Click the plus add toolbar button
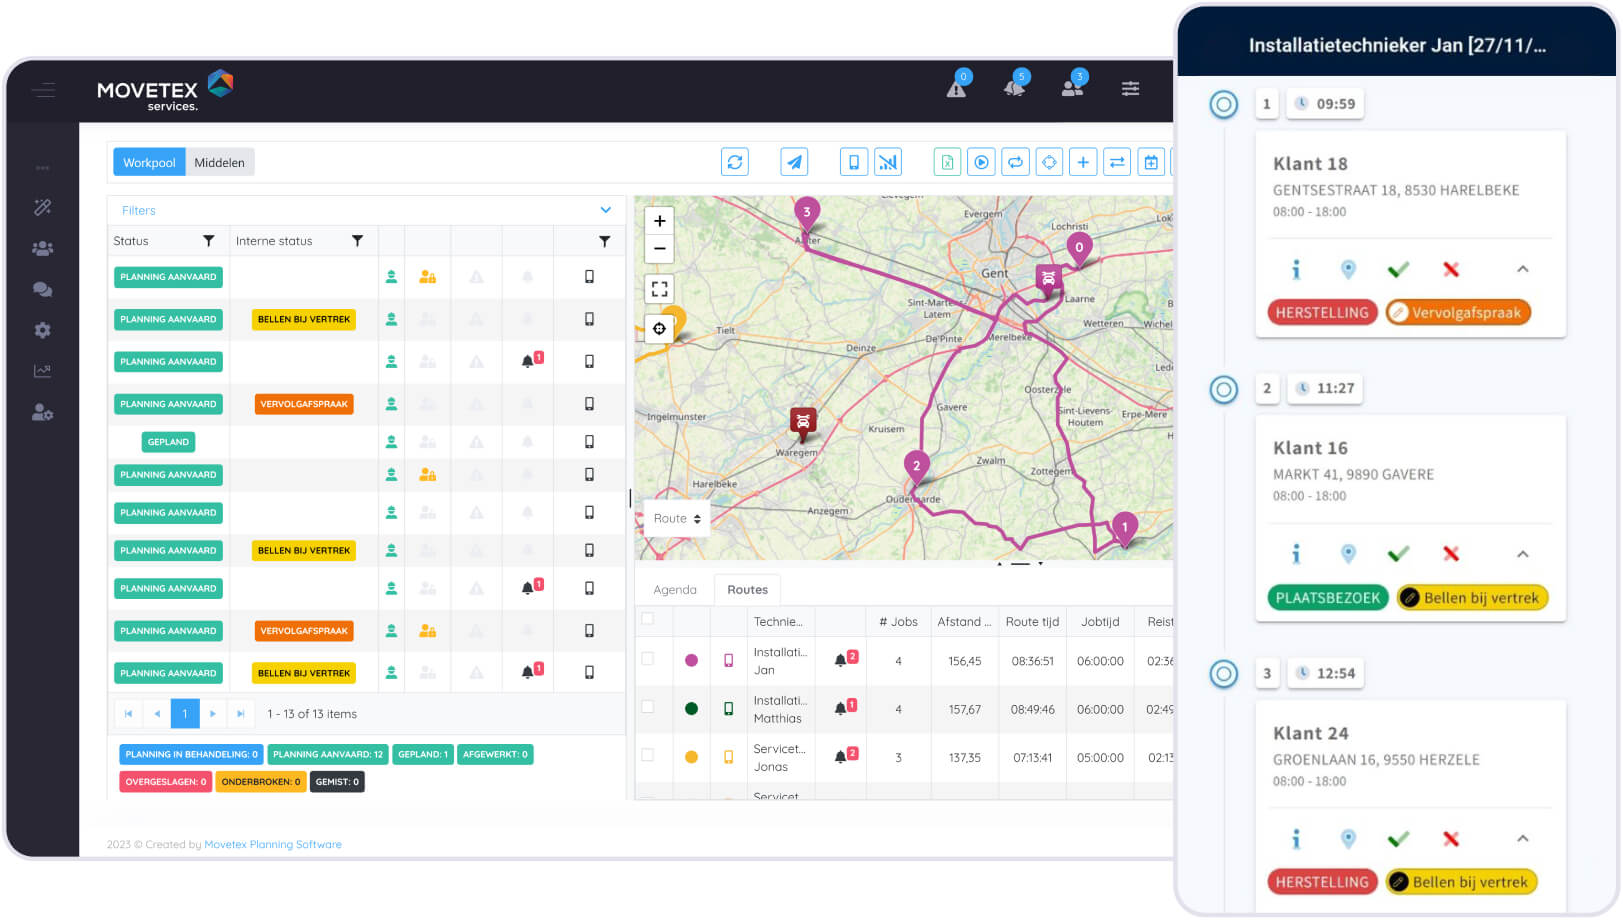This screenshot has height=921, width=1623. tap(1083, 162)
